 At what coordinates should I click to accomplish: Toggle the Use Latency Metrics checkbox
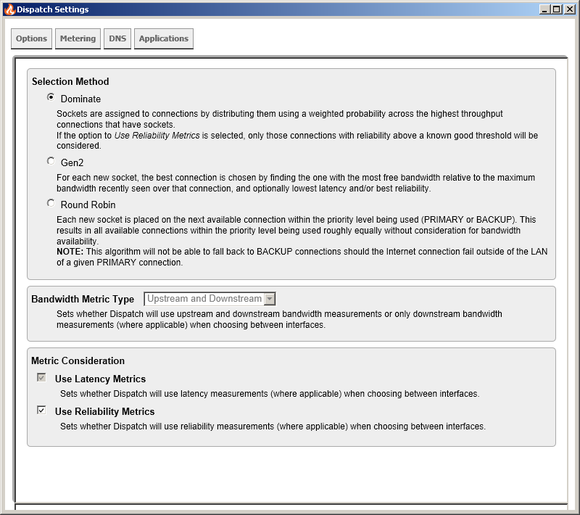41,377
